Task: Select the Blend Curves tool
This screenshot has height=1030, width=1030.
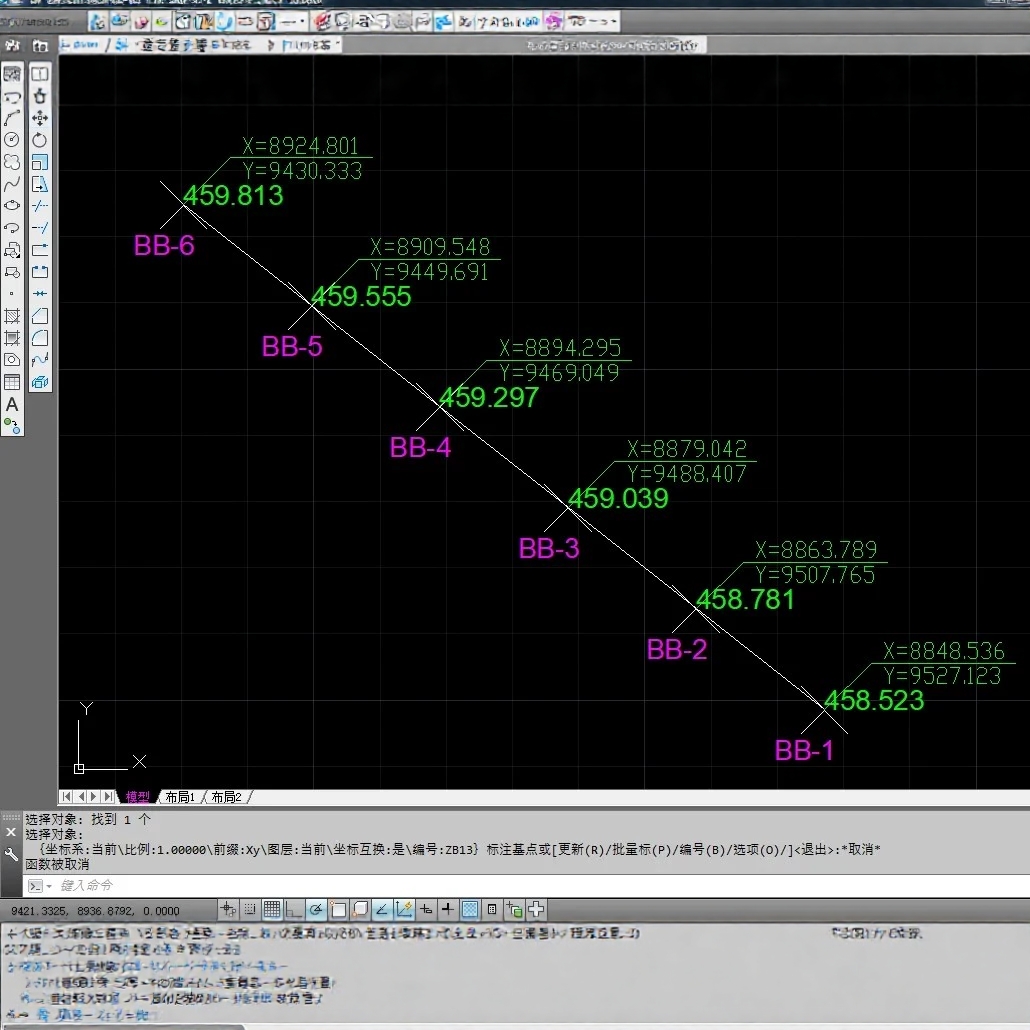Action: pos(40,360)
